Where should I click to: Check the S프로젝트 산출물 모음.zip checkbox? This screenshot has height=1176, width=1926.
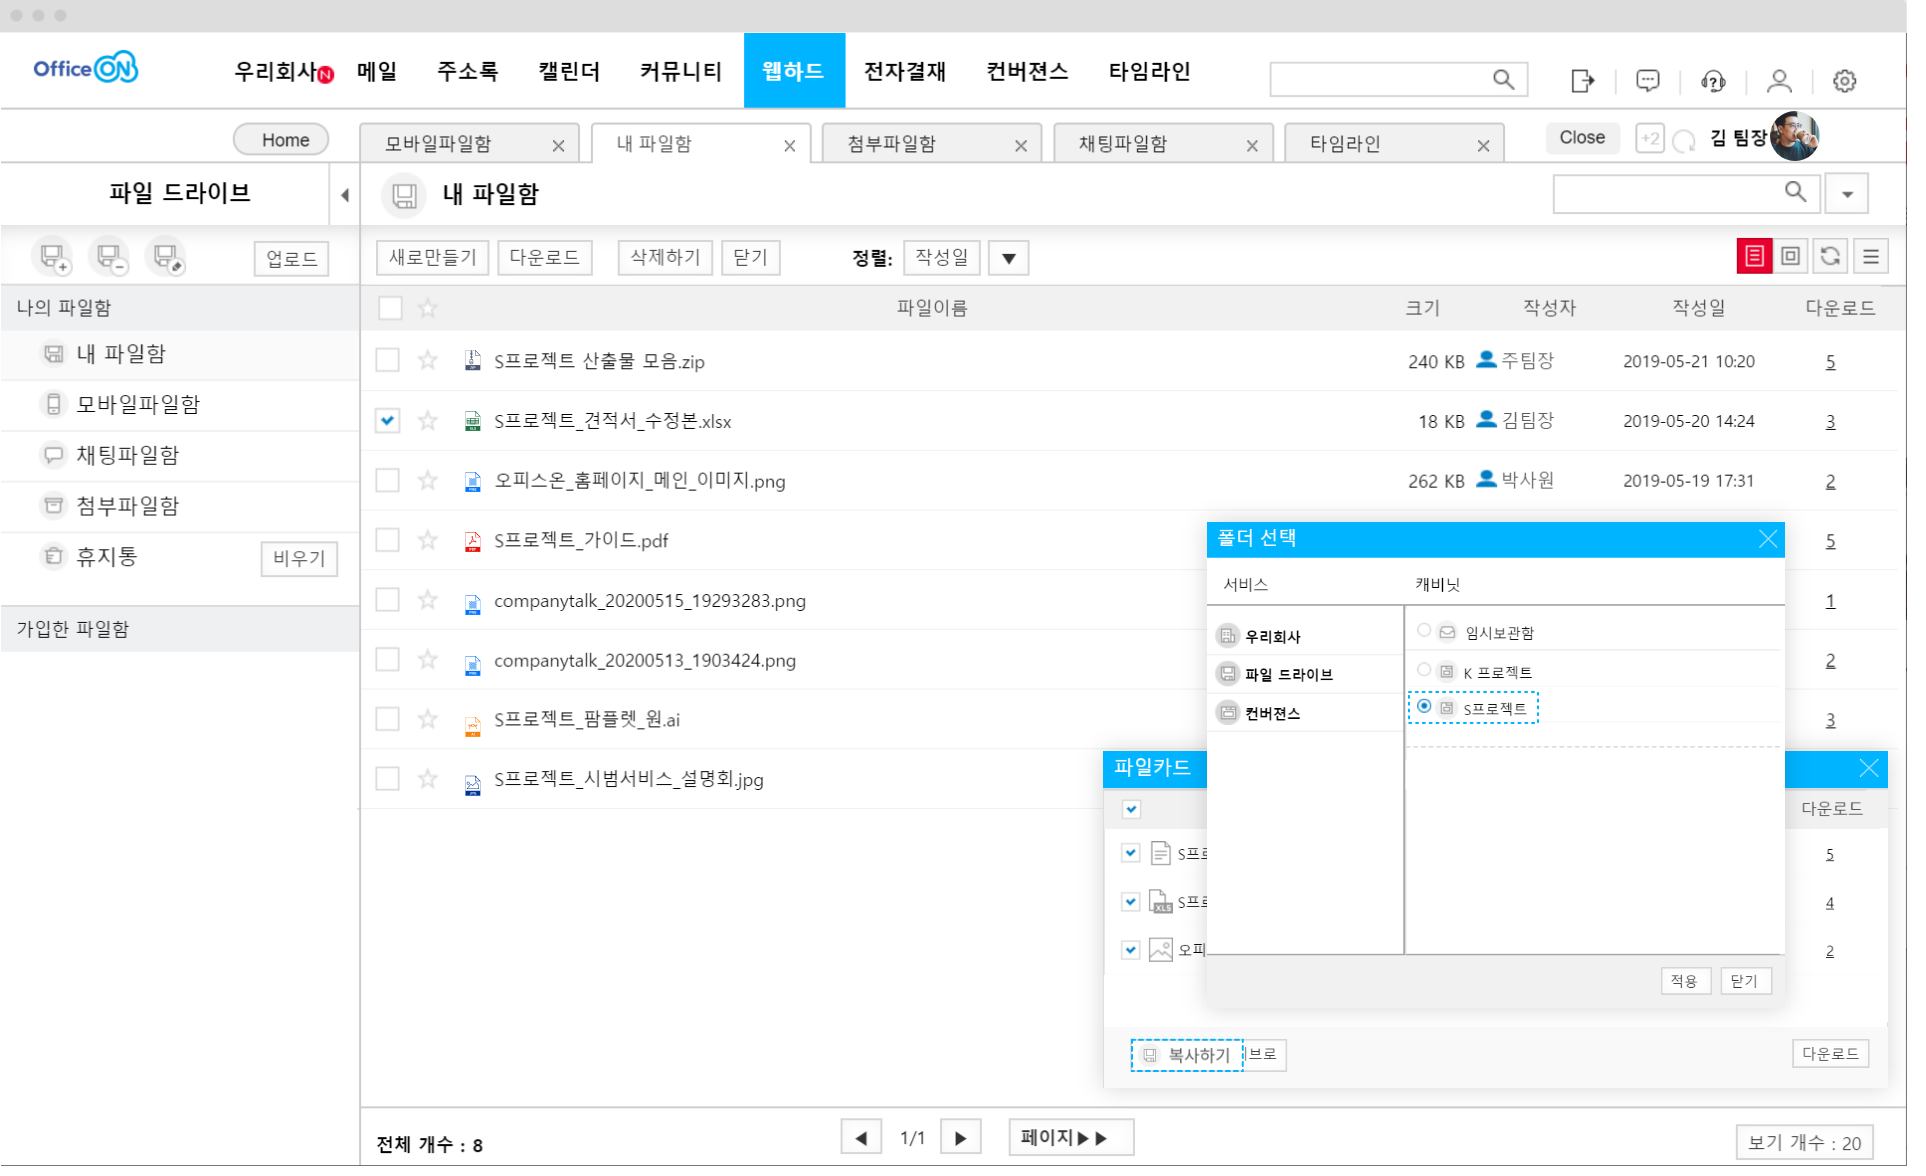click(388, 360)
